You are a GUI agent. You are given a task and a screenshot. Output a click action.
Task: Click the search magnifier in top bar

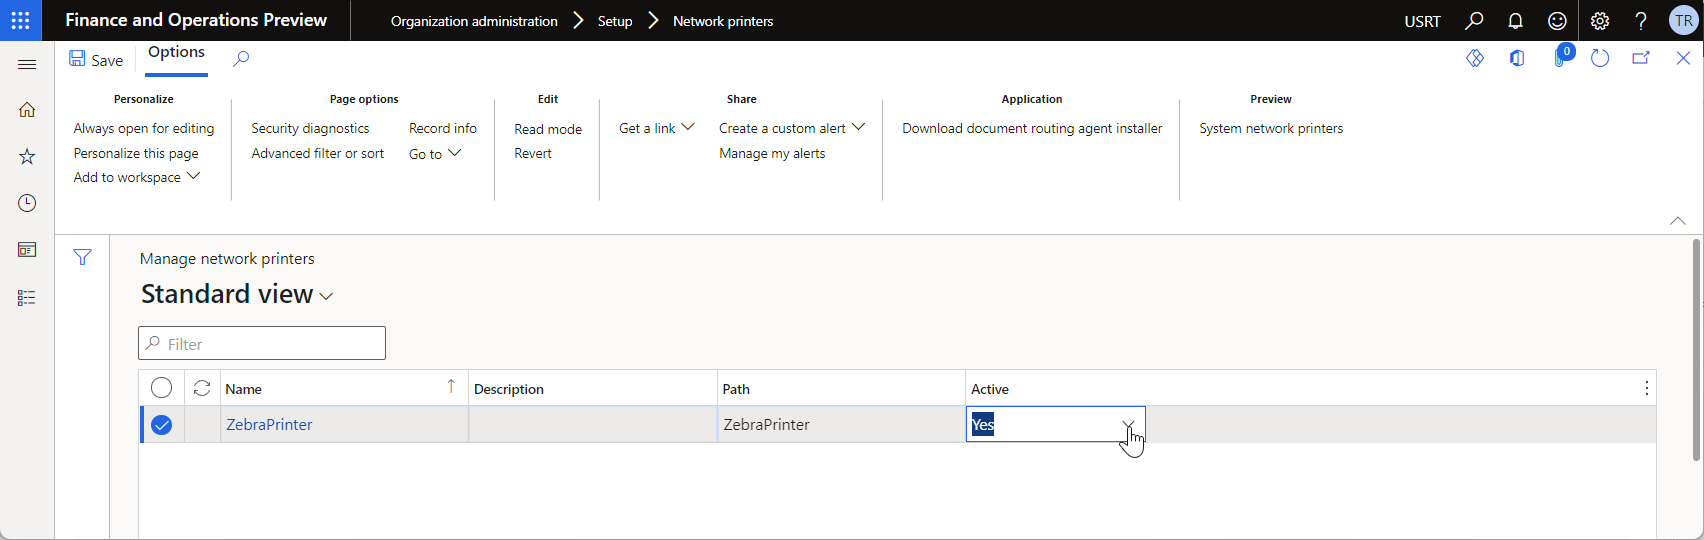tap(1474, 21)
